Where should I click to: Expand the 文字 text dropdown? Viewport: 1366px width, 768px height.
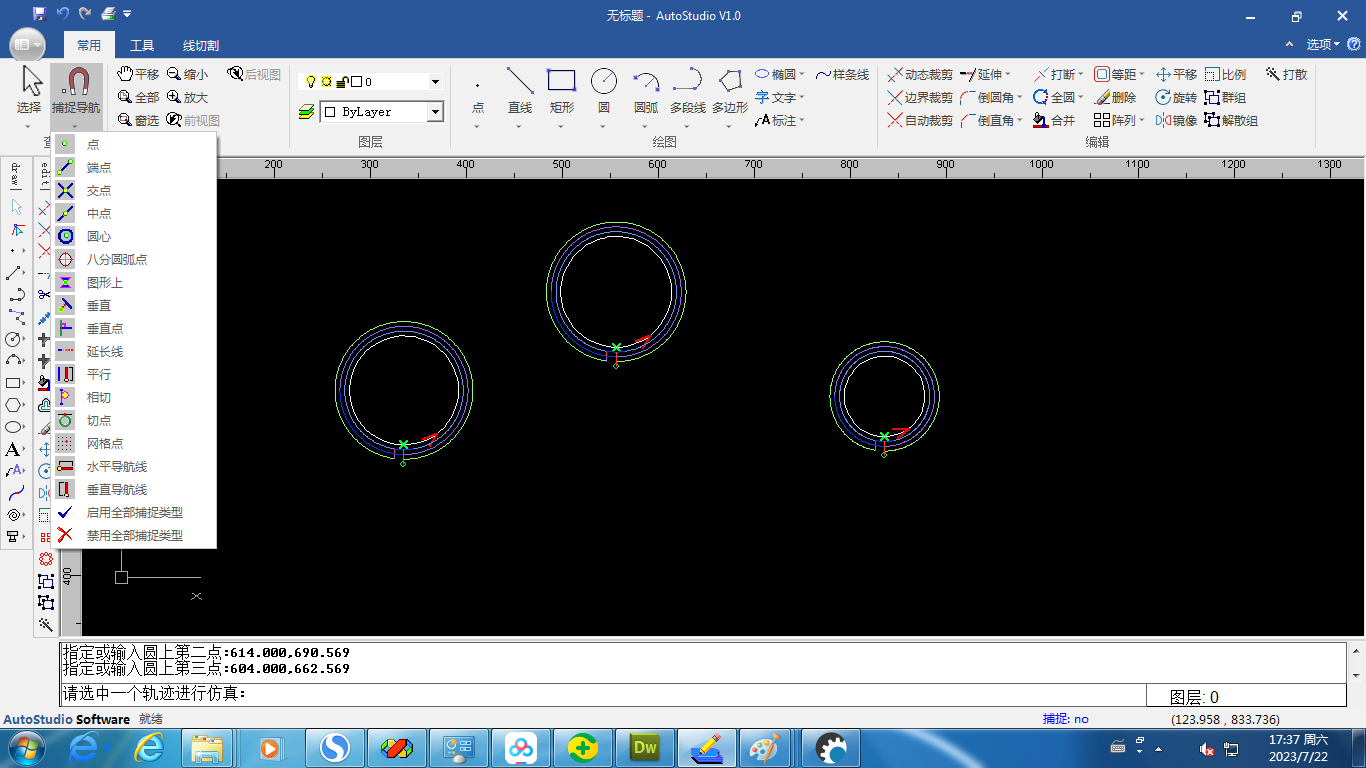click(804, 97)
